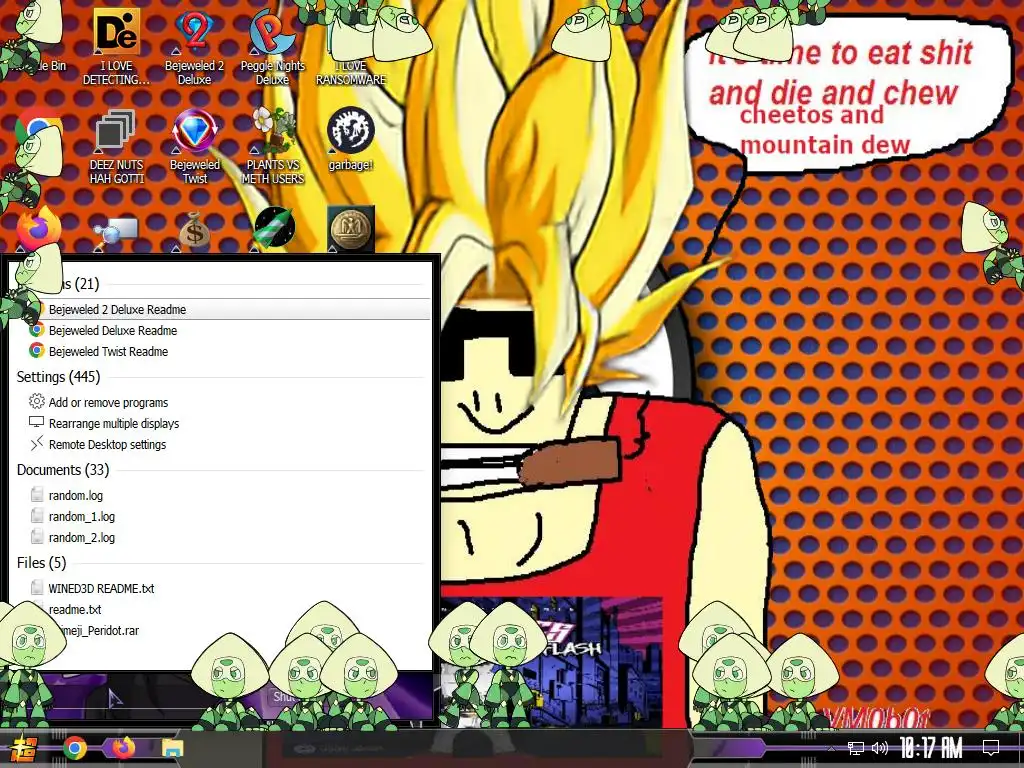
Task: Open the Firefox desktop shortcut
Action: point(38,229)
